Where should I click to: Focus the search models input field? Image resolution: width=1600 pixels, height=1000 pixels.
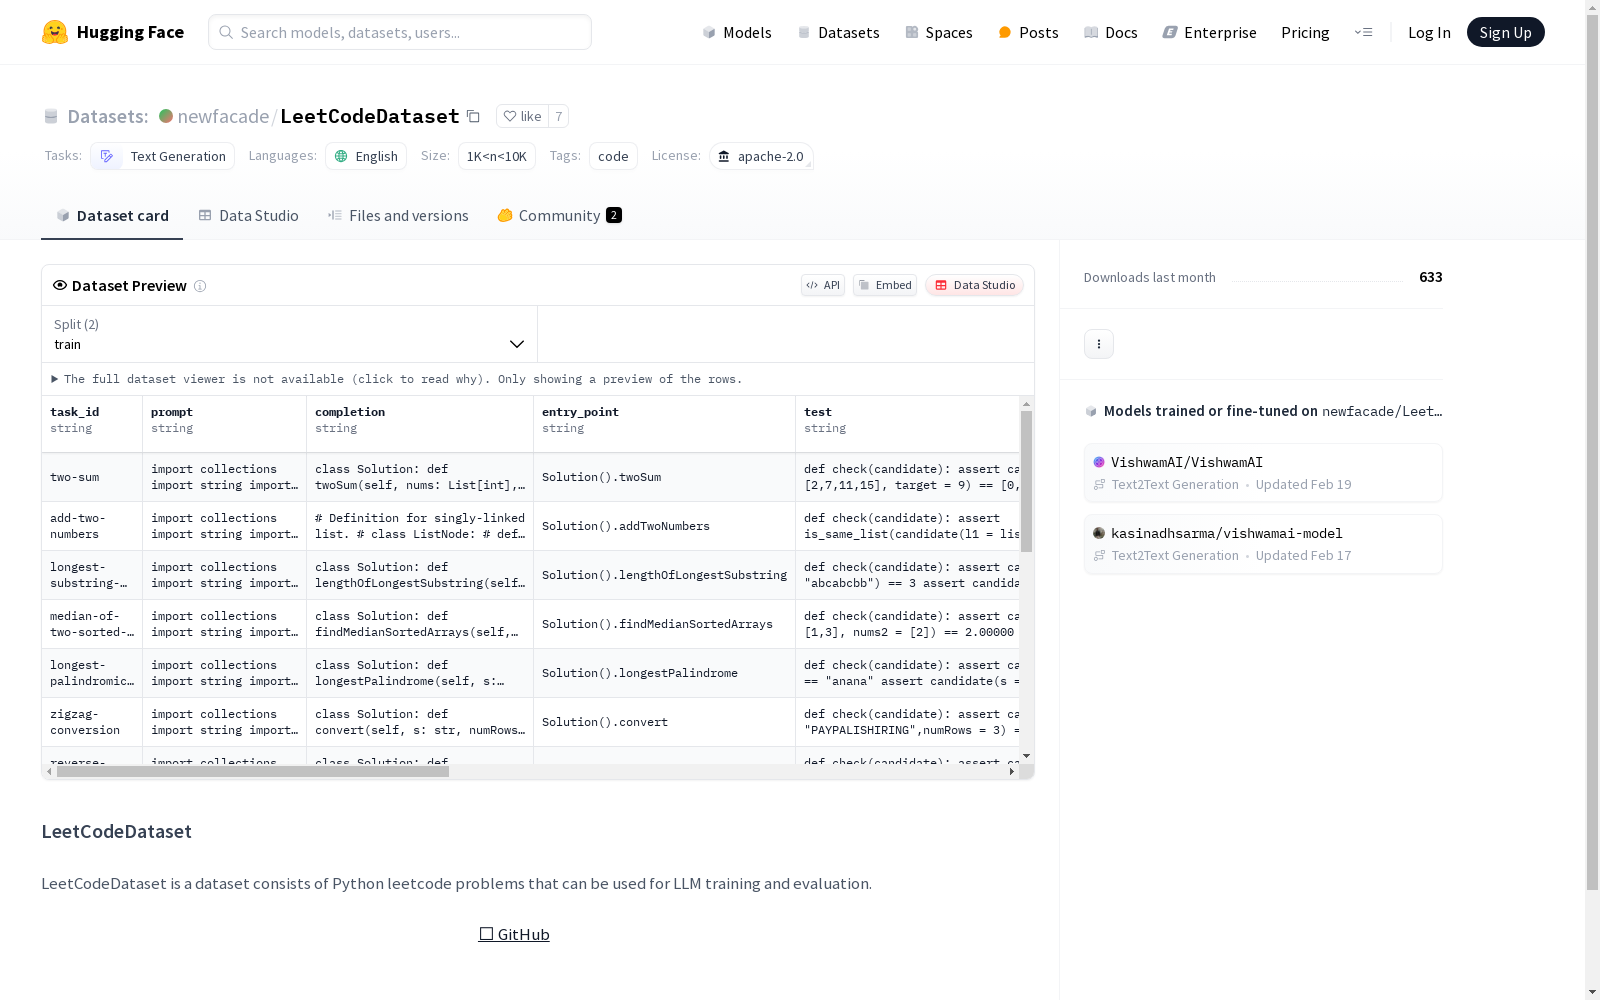click(400, 32)
